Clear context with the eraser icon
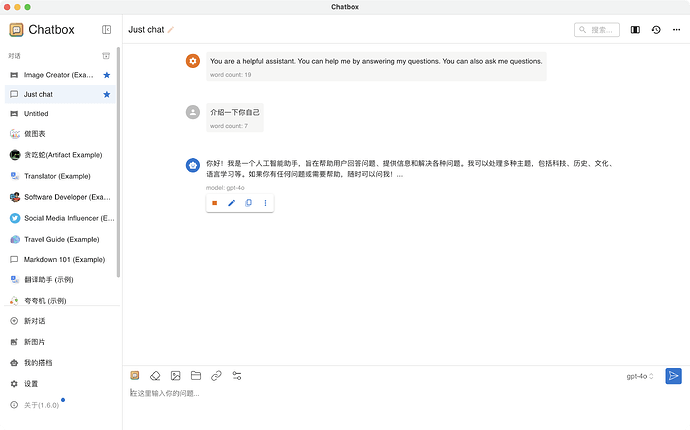 (x=155, y=376)
